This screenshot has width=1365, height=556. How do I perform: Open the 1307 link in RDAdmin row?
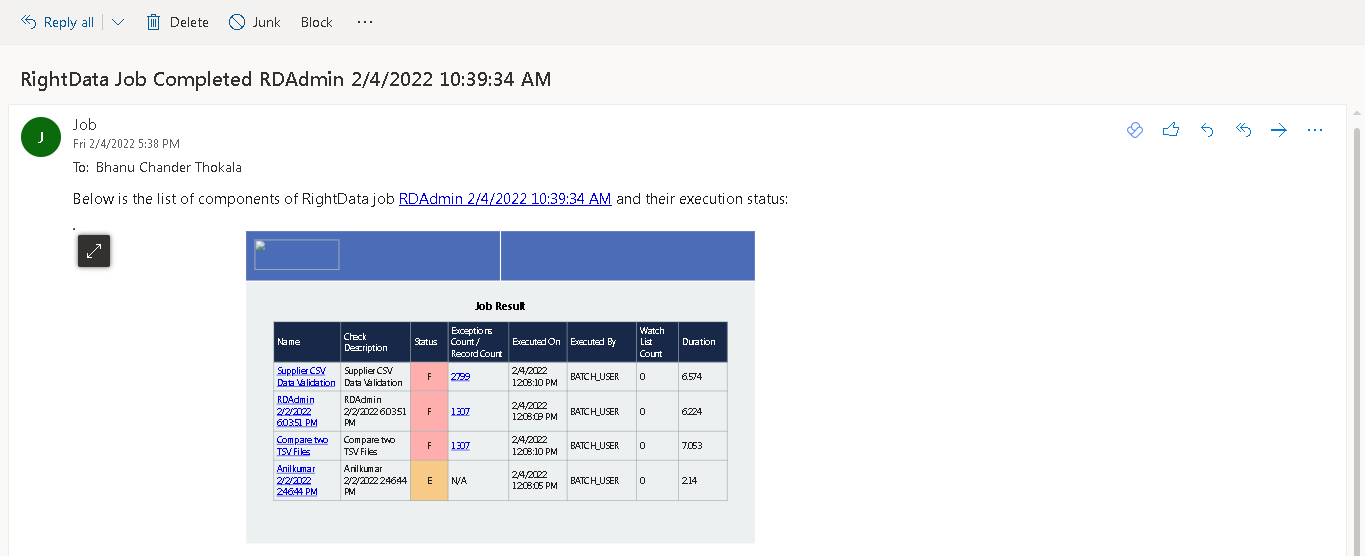coord(460,411)
